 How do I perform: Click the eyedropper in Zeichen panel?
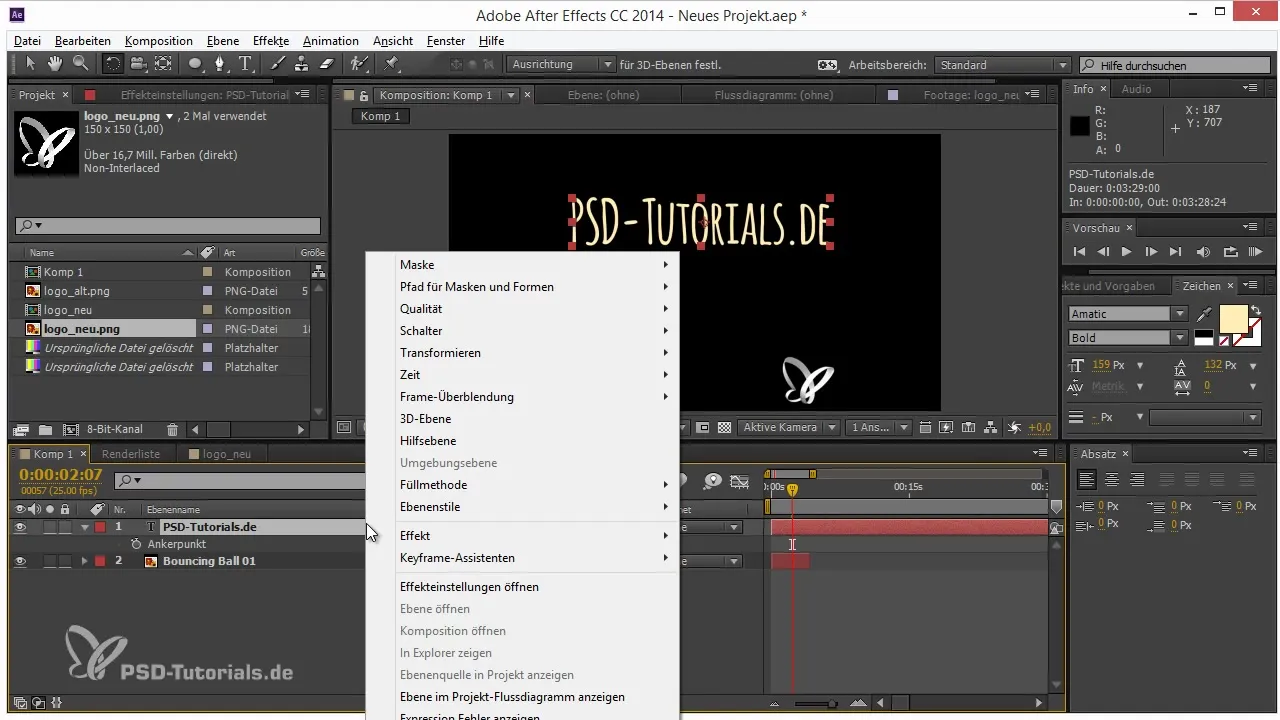click(1204, 314)
